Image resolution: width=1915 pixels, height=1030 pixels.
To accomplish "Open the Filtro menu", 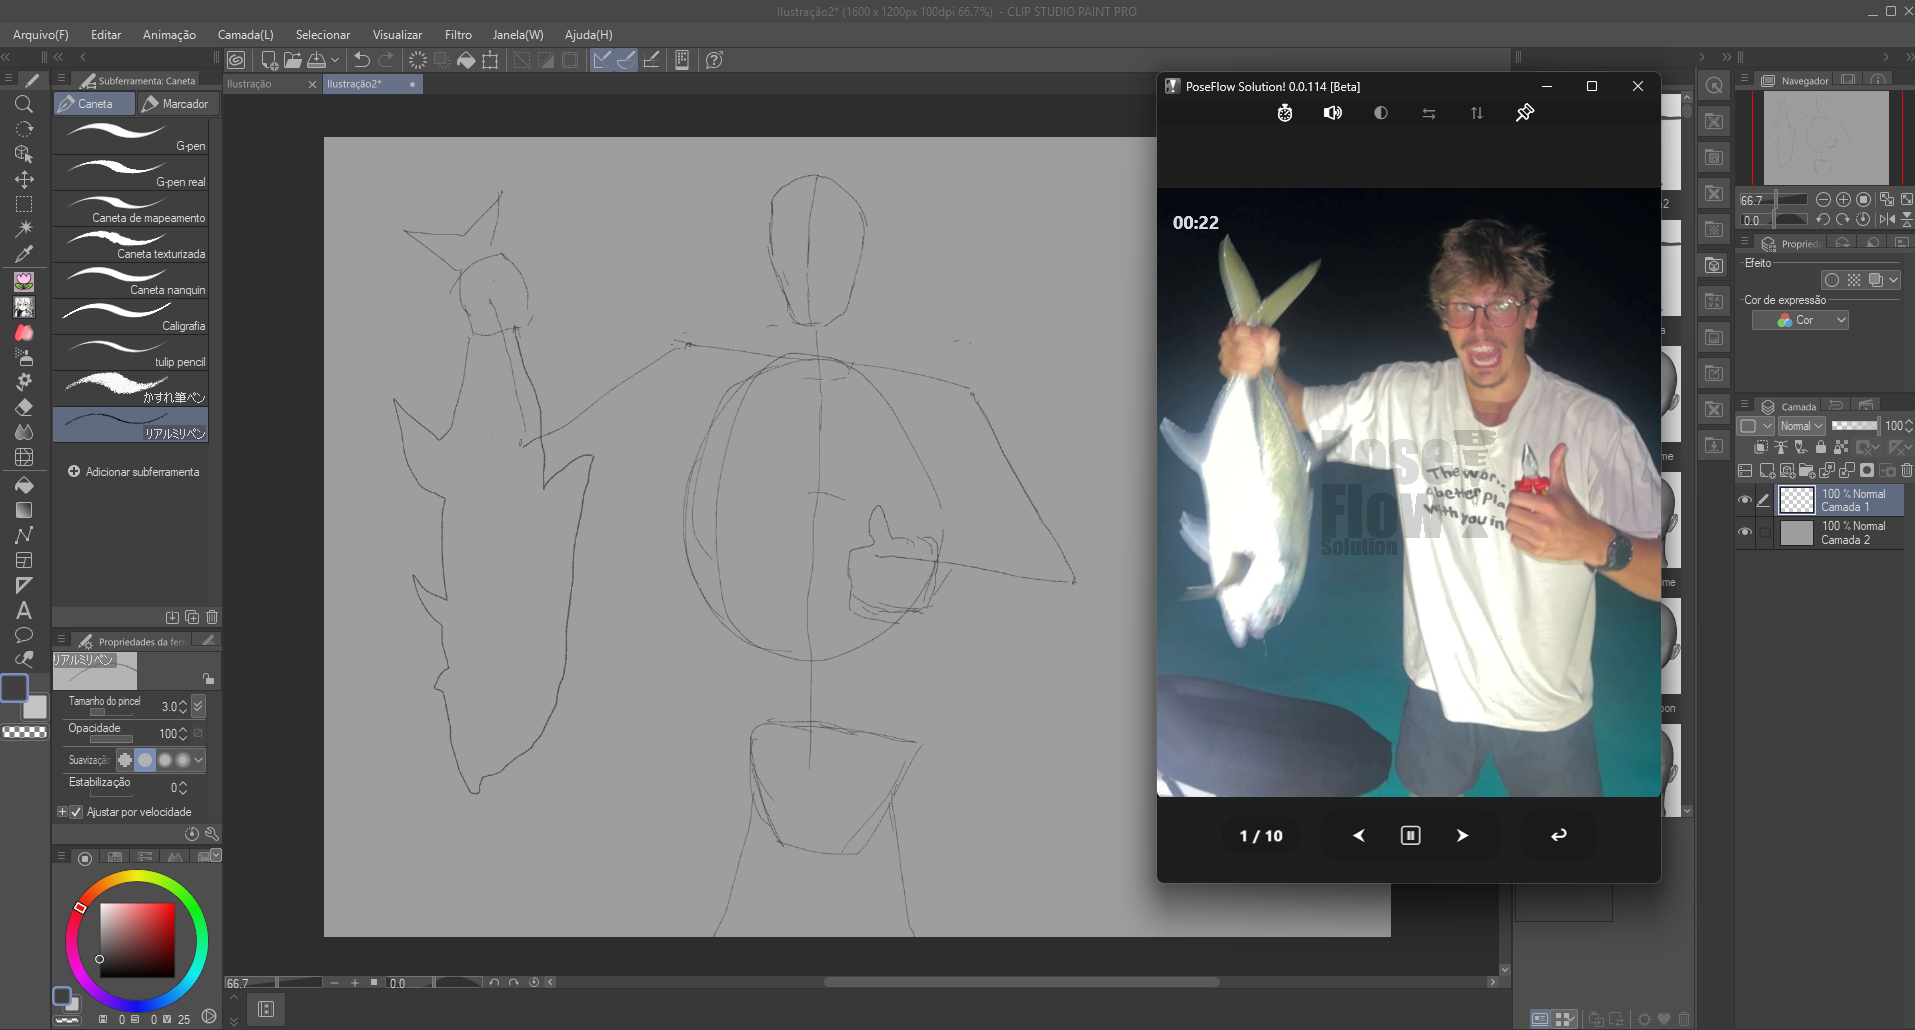I will pyautogui.click(x=458, y=35).
